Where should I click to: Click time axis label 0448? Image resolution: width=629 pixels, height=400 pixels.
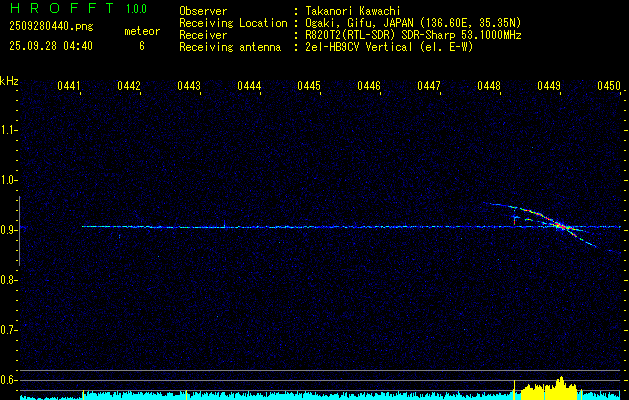pos(489,86)
